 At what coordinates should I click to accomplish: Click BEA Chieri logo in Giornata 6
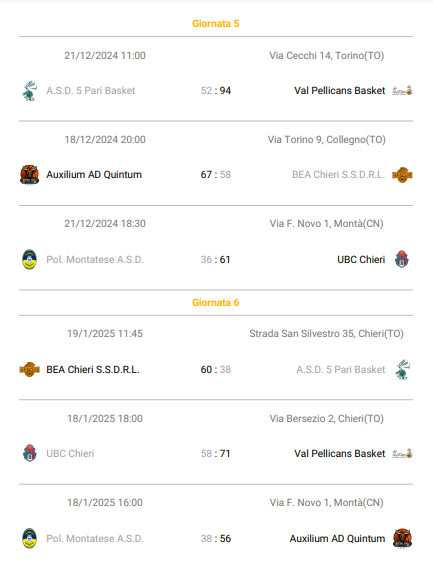pos(30,369)
